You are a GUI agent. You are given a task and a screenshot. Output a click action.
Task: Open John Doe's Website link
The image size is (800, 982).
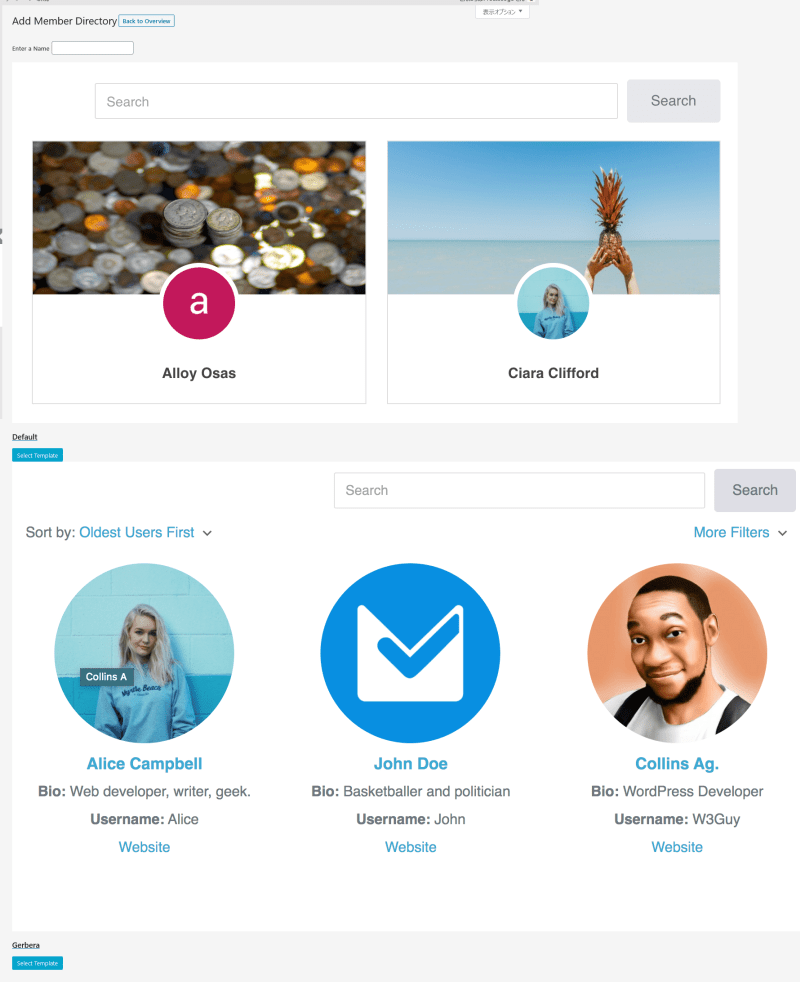410,847
